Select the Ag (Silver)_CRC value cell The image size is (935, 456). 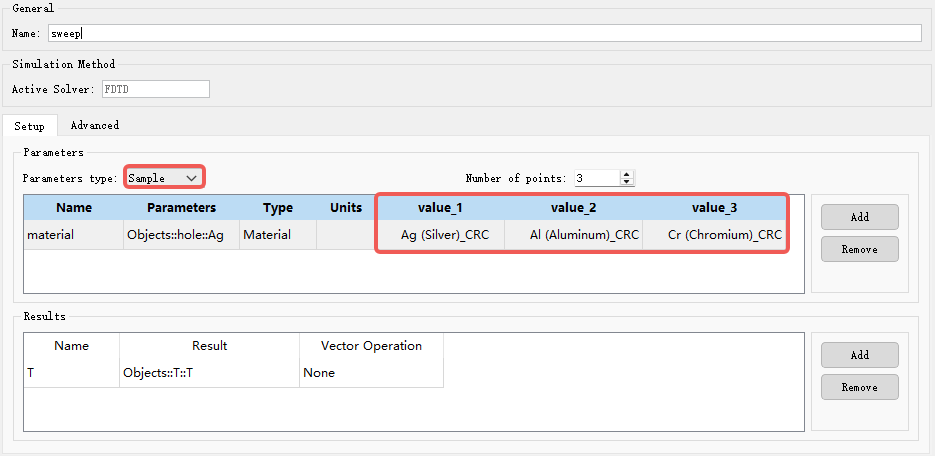[441, 235]
